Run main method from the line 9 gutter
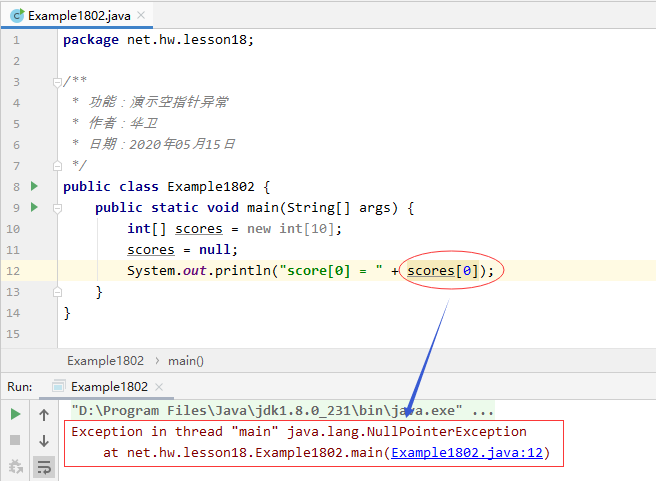Screen dimensions: 656x481 point(34,207)
